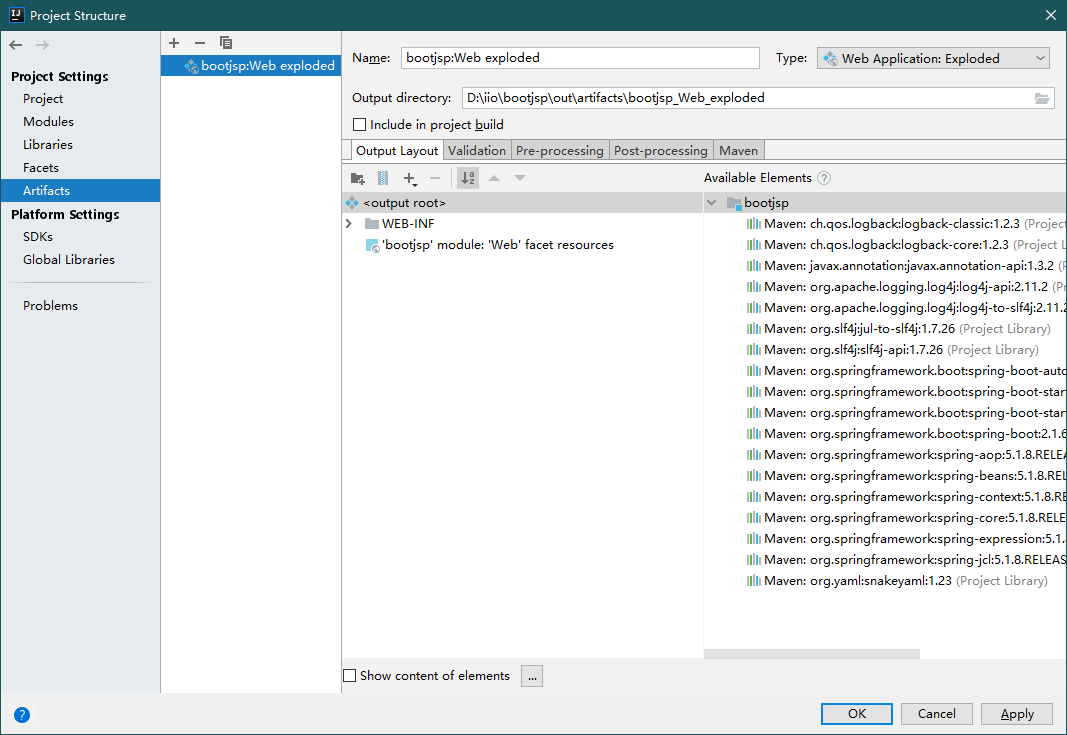Open the Maven tab

[738, 150]
